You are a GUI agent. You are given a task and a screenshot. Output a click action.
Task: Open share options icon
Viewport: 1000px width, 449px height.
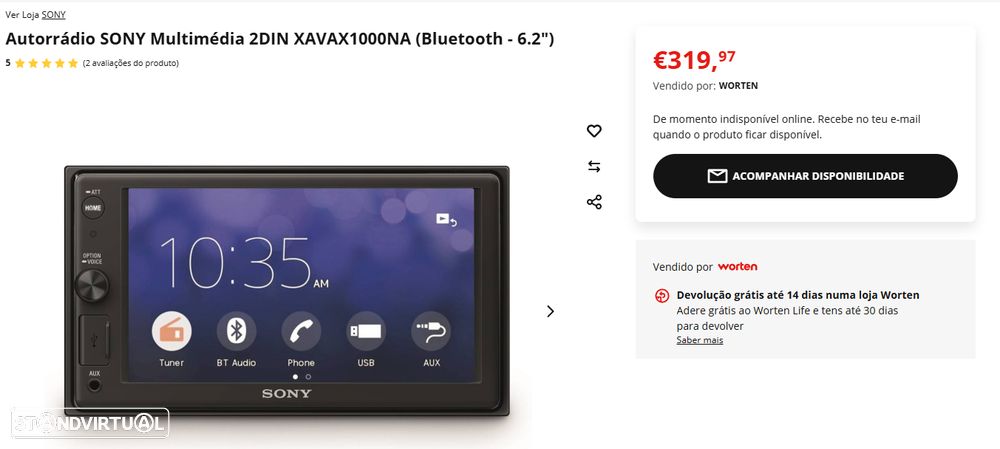point(594,202)
